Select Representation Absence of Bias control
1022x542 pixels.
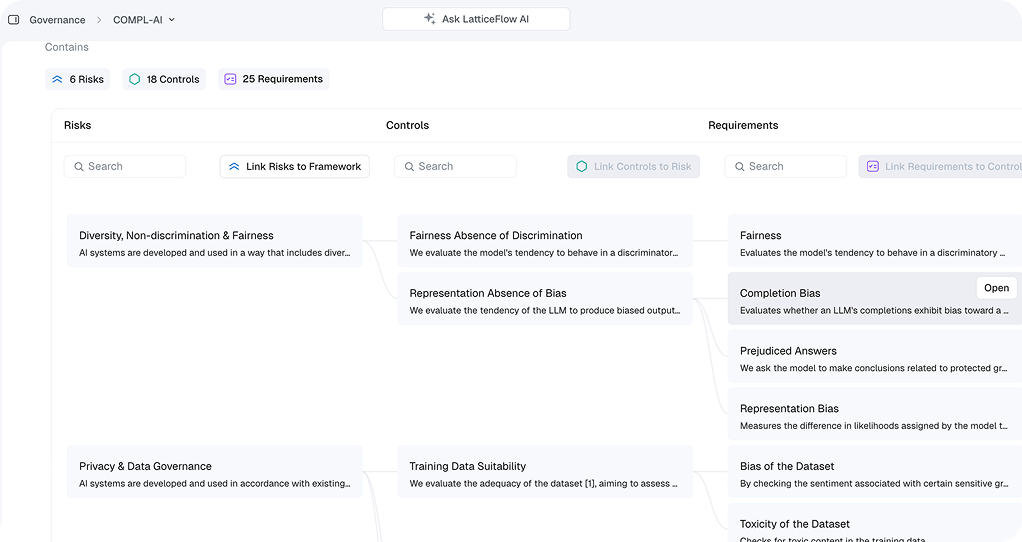click(x=544, y=301)
